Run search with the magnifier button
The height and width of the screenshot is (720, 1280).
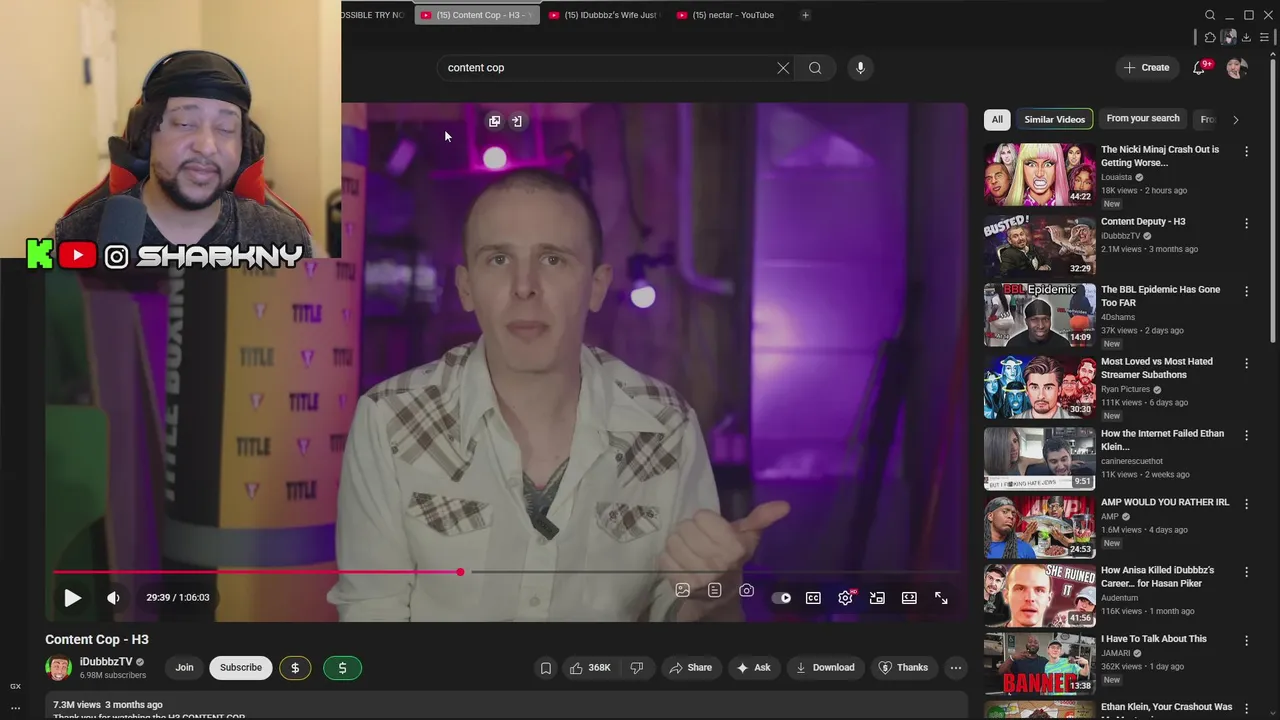tap(815, 68)
